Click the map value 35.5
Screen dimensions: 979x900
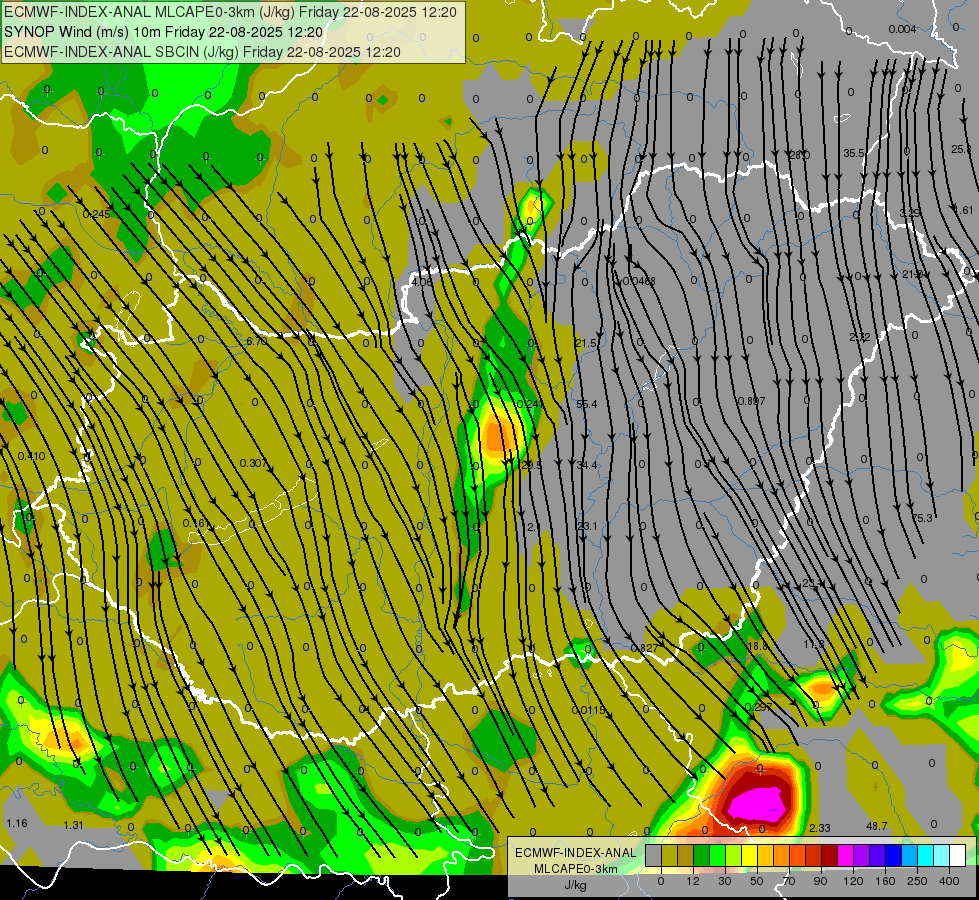(854, 153)
